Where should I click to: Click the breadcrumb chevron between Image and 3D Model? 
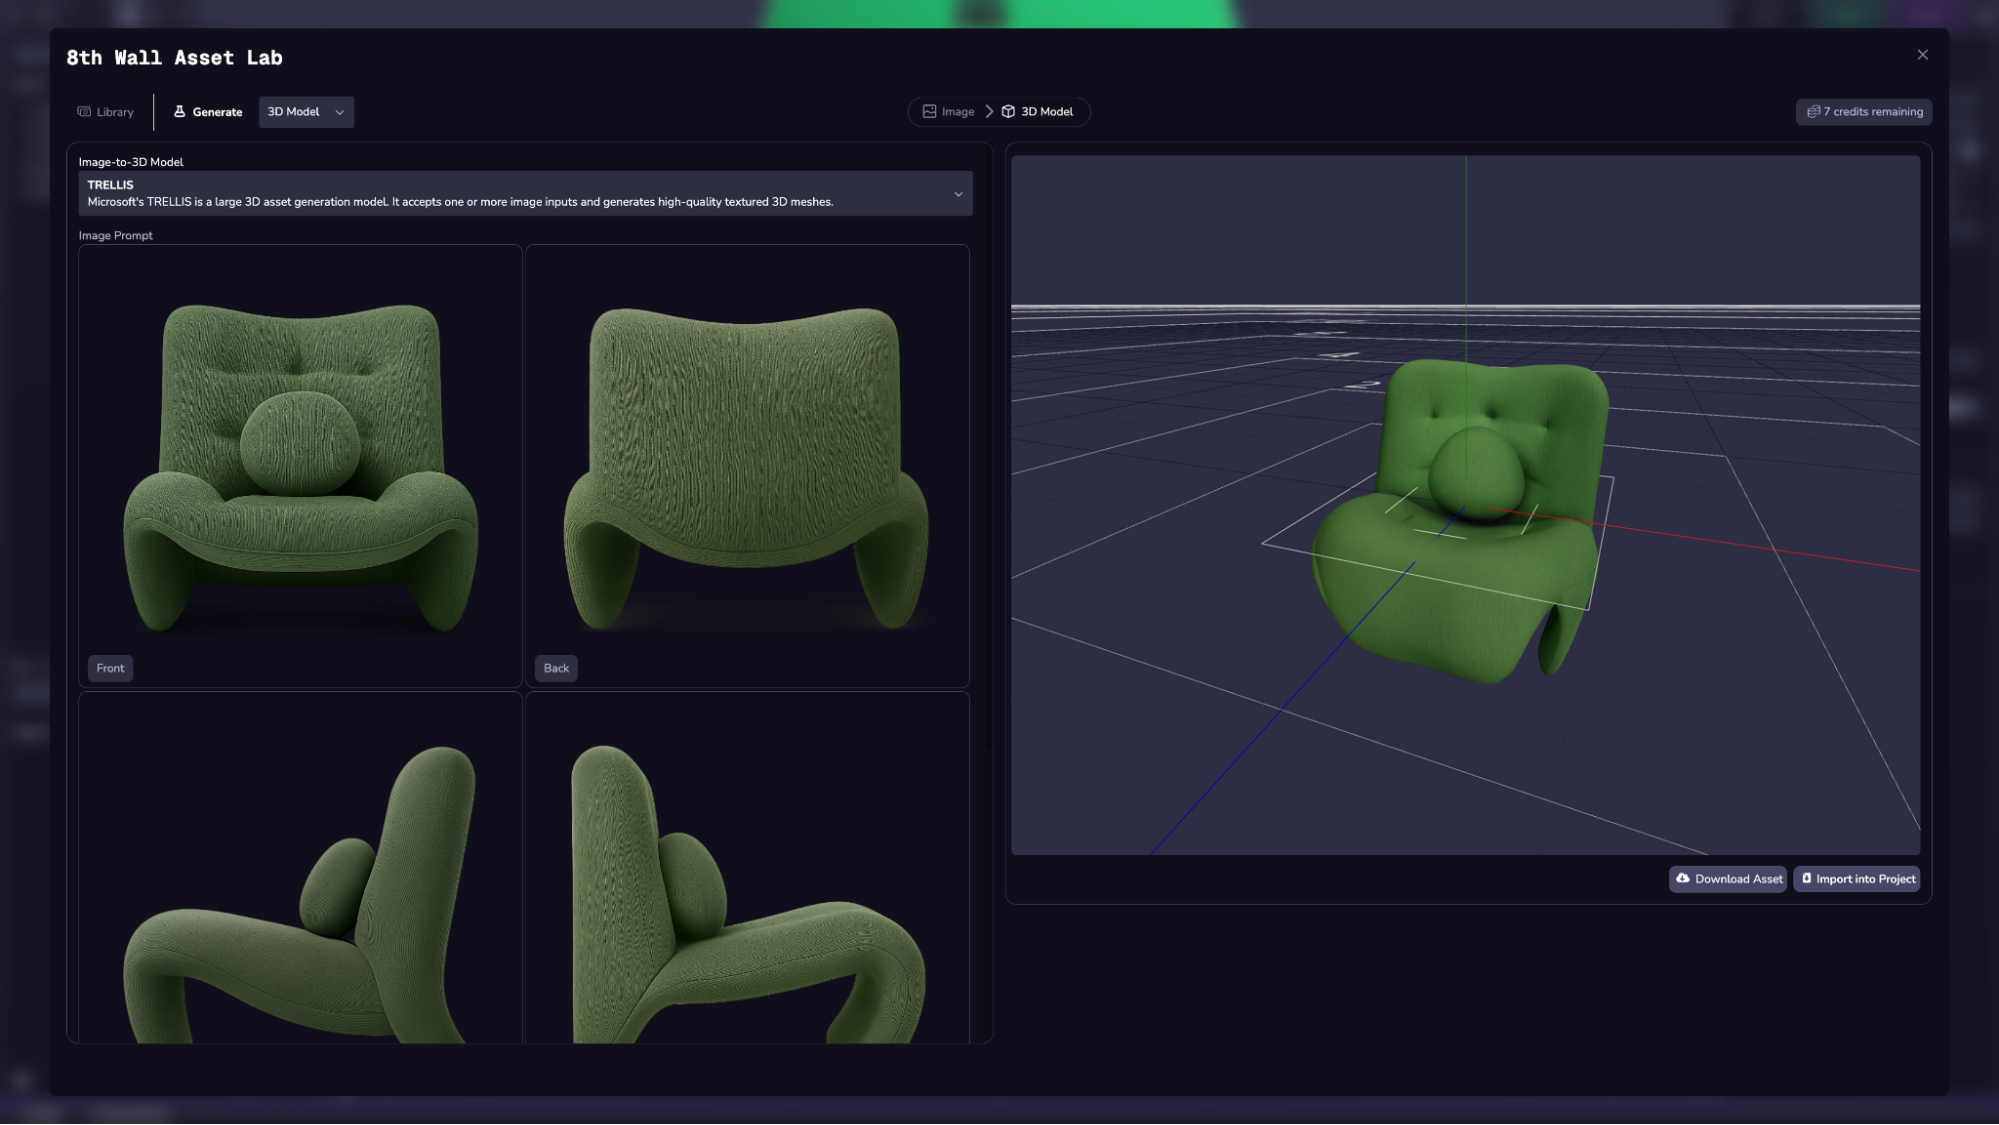coord(989,112)
